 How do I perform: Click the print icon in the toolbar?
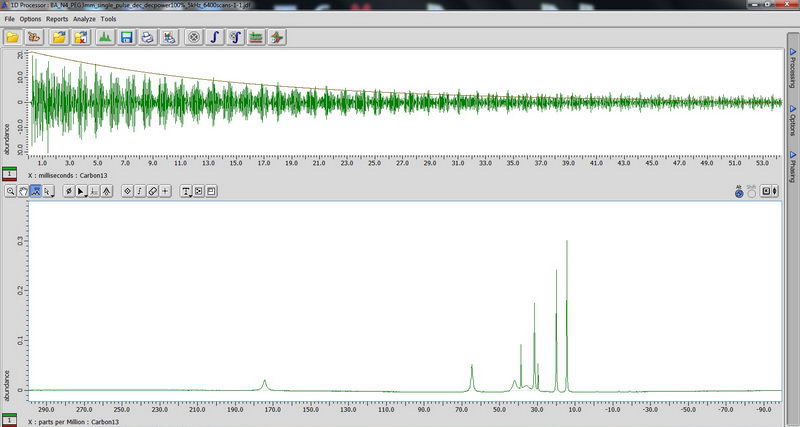147,37
